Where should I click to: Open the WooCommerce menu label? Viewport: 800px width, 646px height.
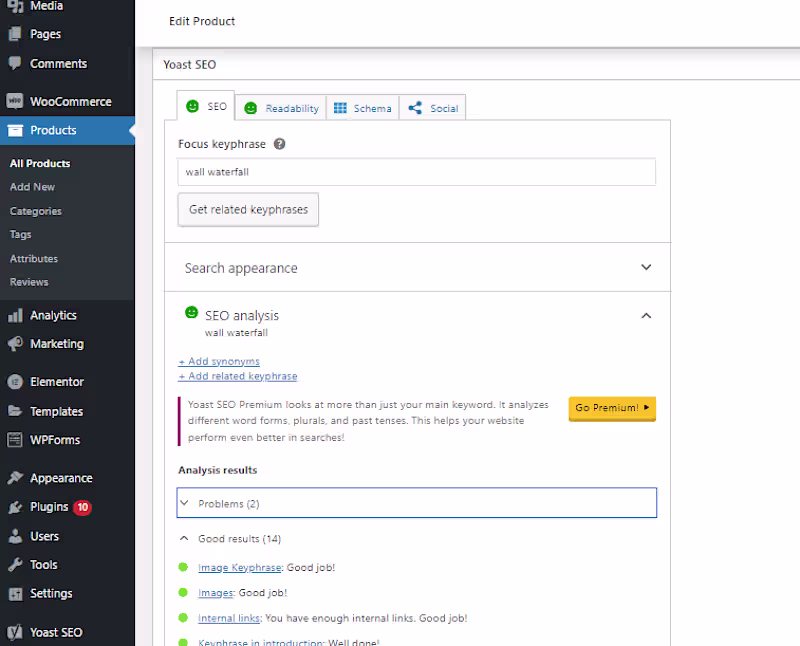pyautogui.click(x=71, y=102)
